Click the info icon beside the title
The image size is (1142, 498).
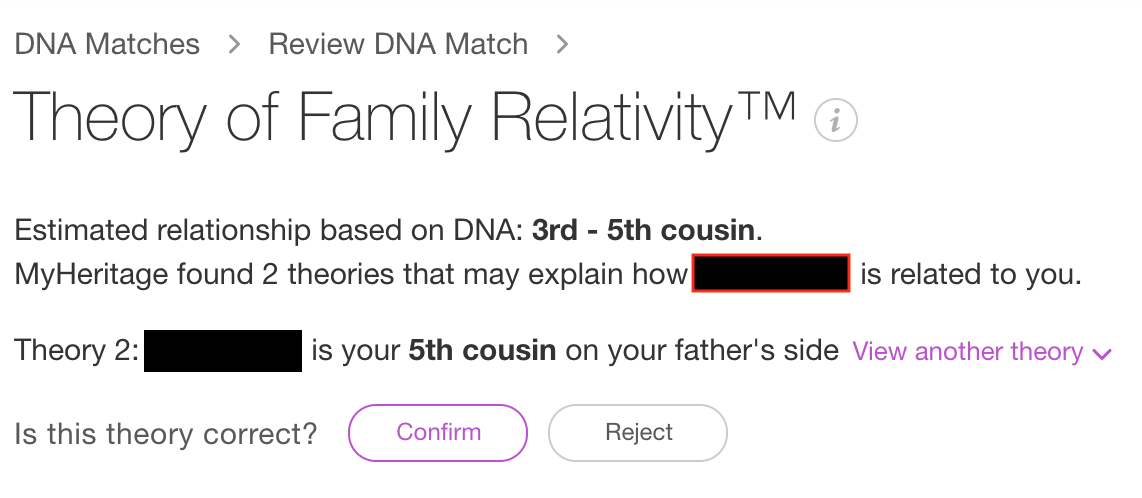coord(836,122)
